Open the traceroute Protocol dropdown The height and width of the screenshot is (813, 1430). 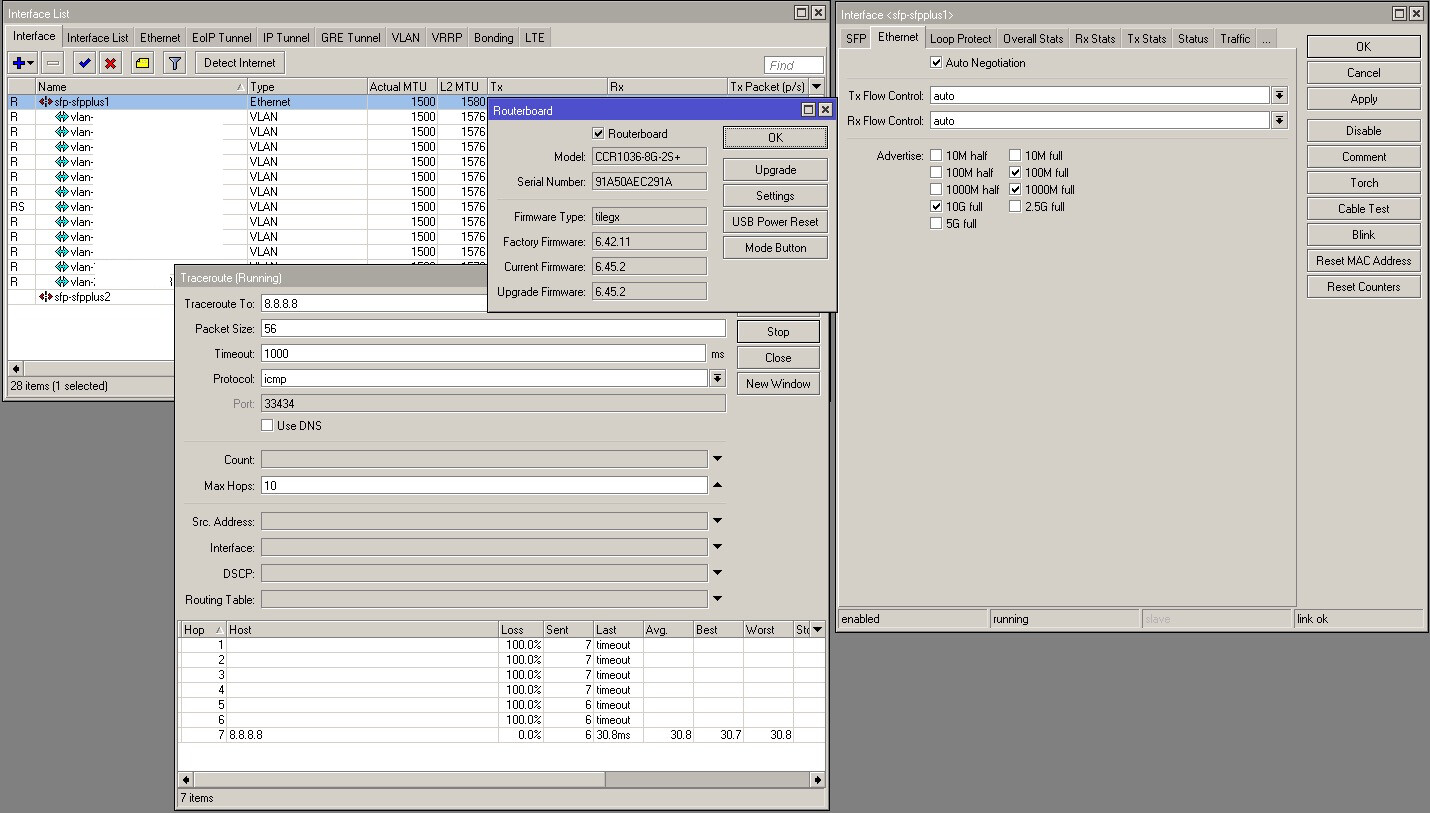pyautogui.click(x=717, y=379)
